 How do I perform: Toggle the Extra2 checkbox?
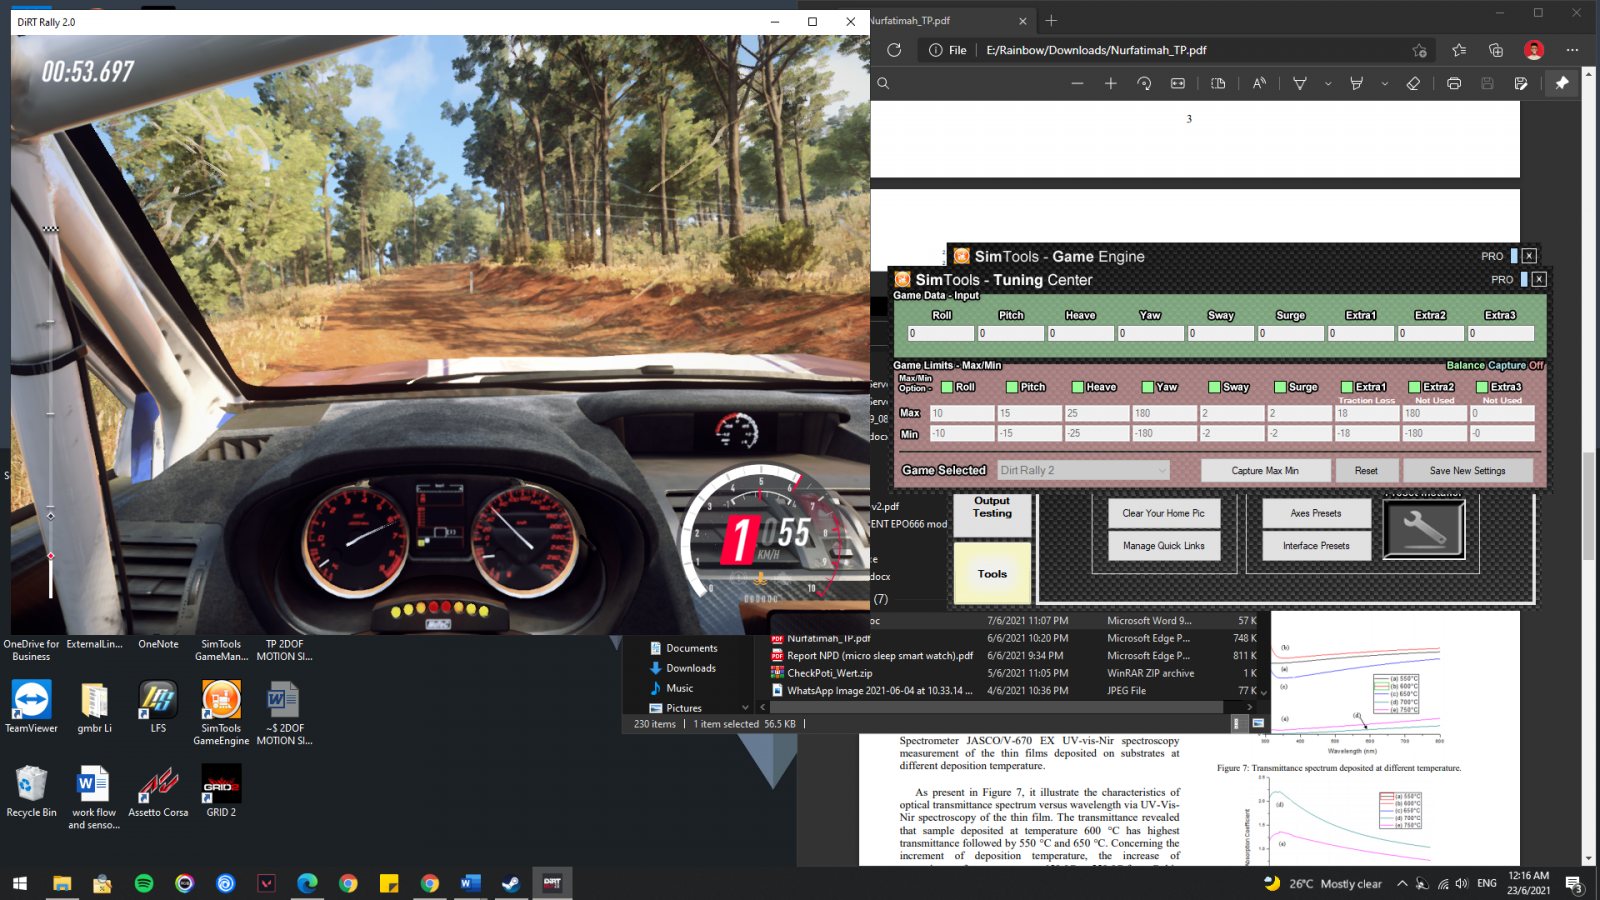[1414, 387]
